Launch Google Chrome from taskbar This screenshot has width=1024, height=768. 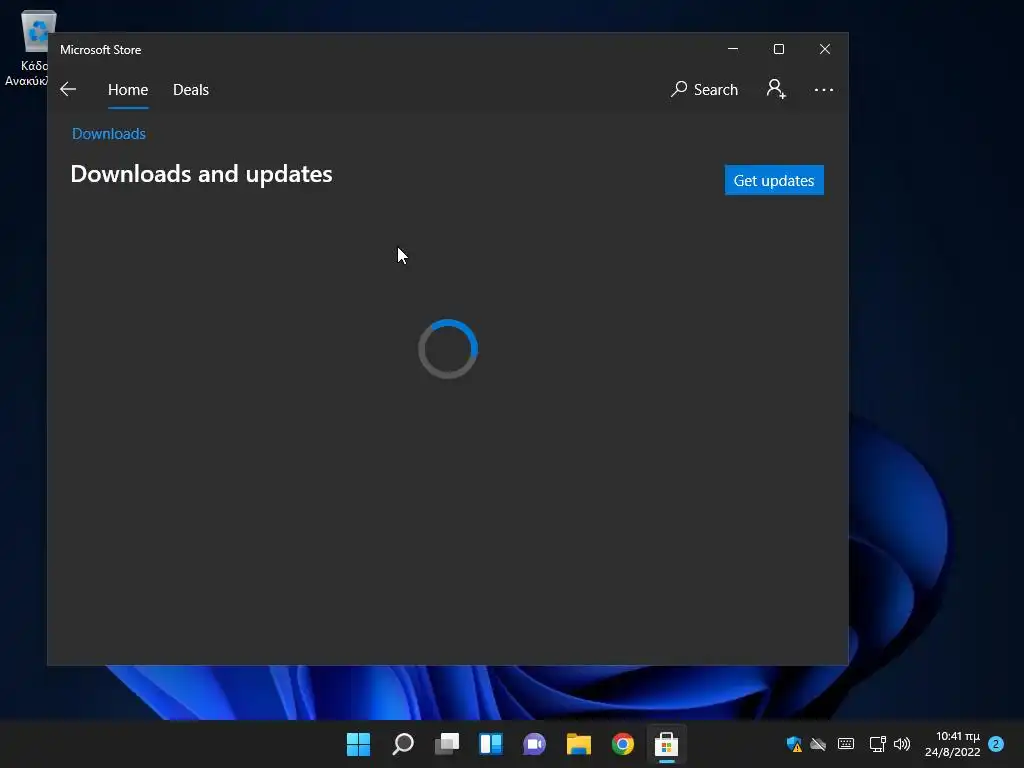coord(622,744)
